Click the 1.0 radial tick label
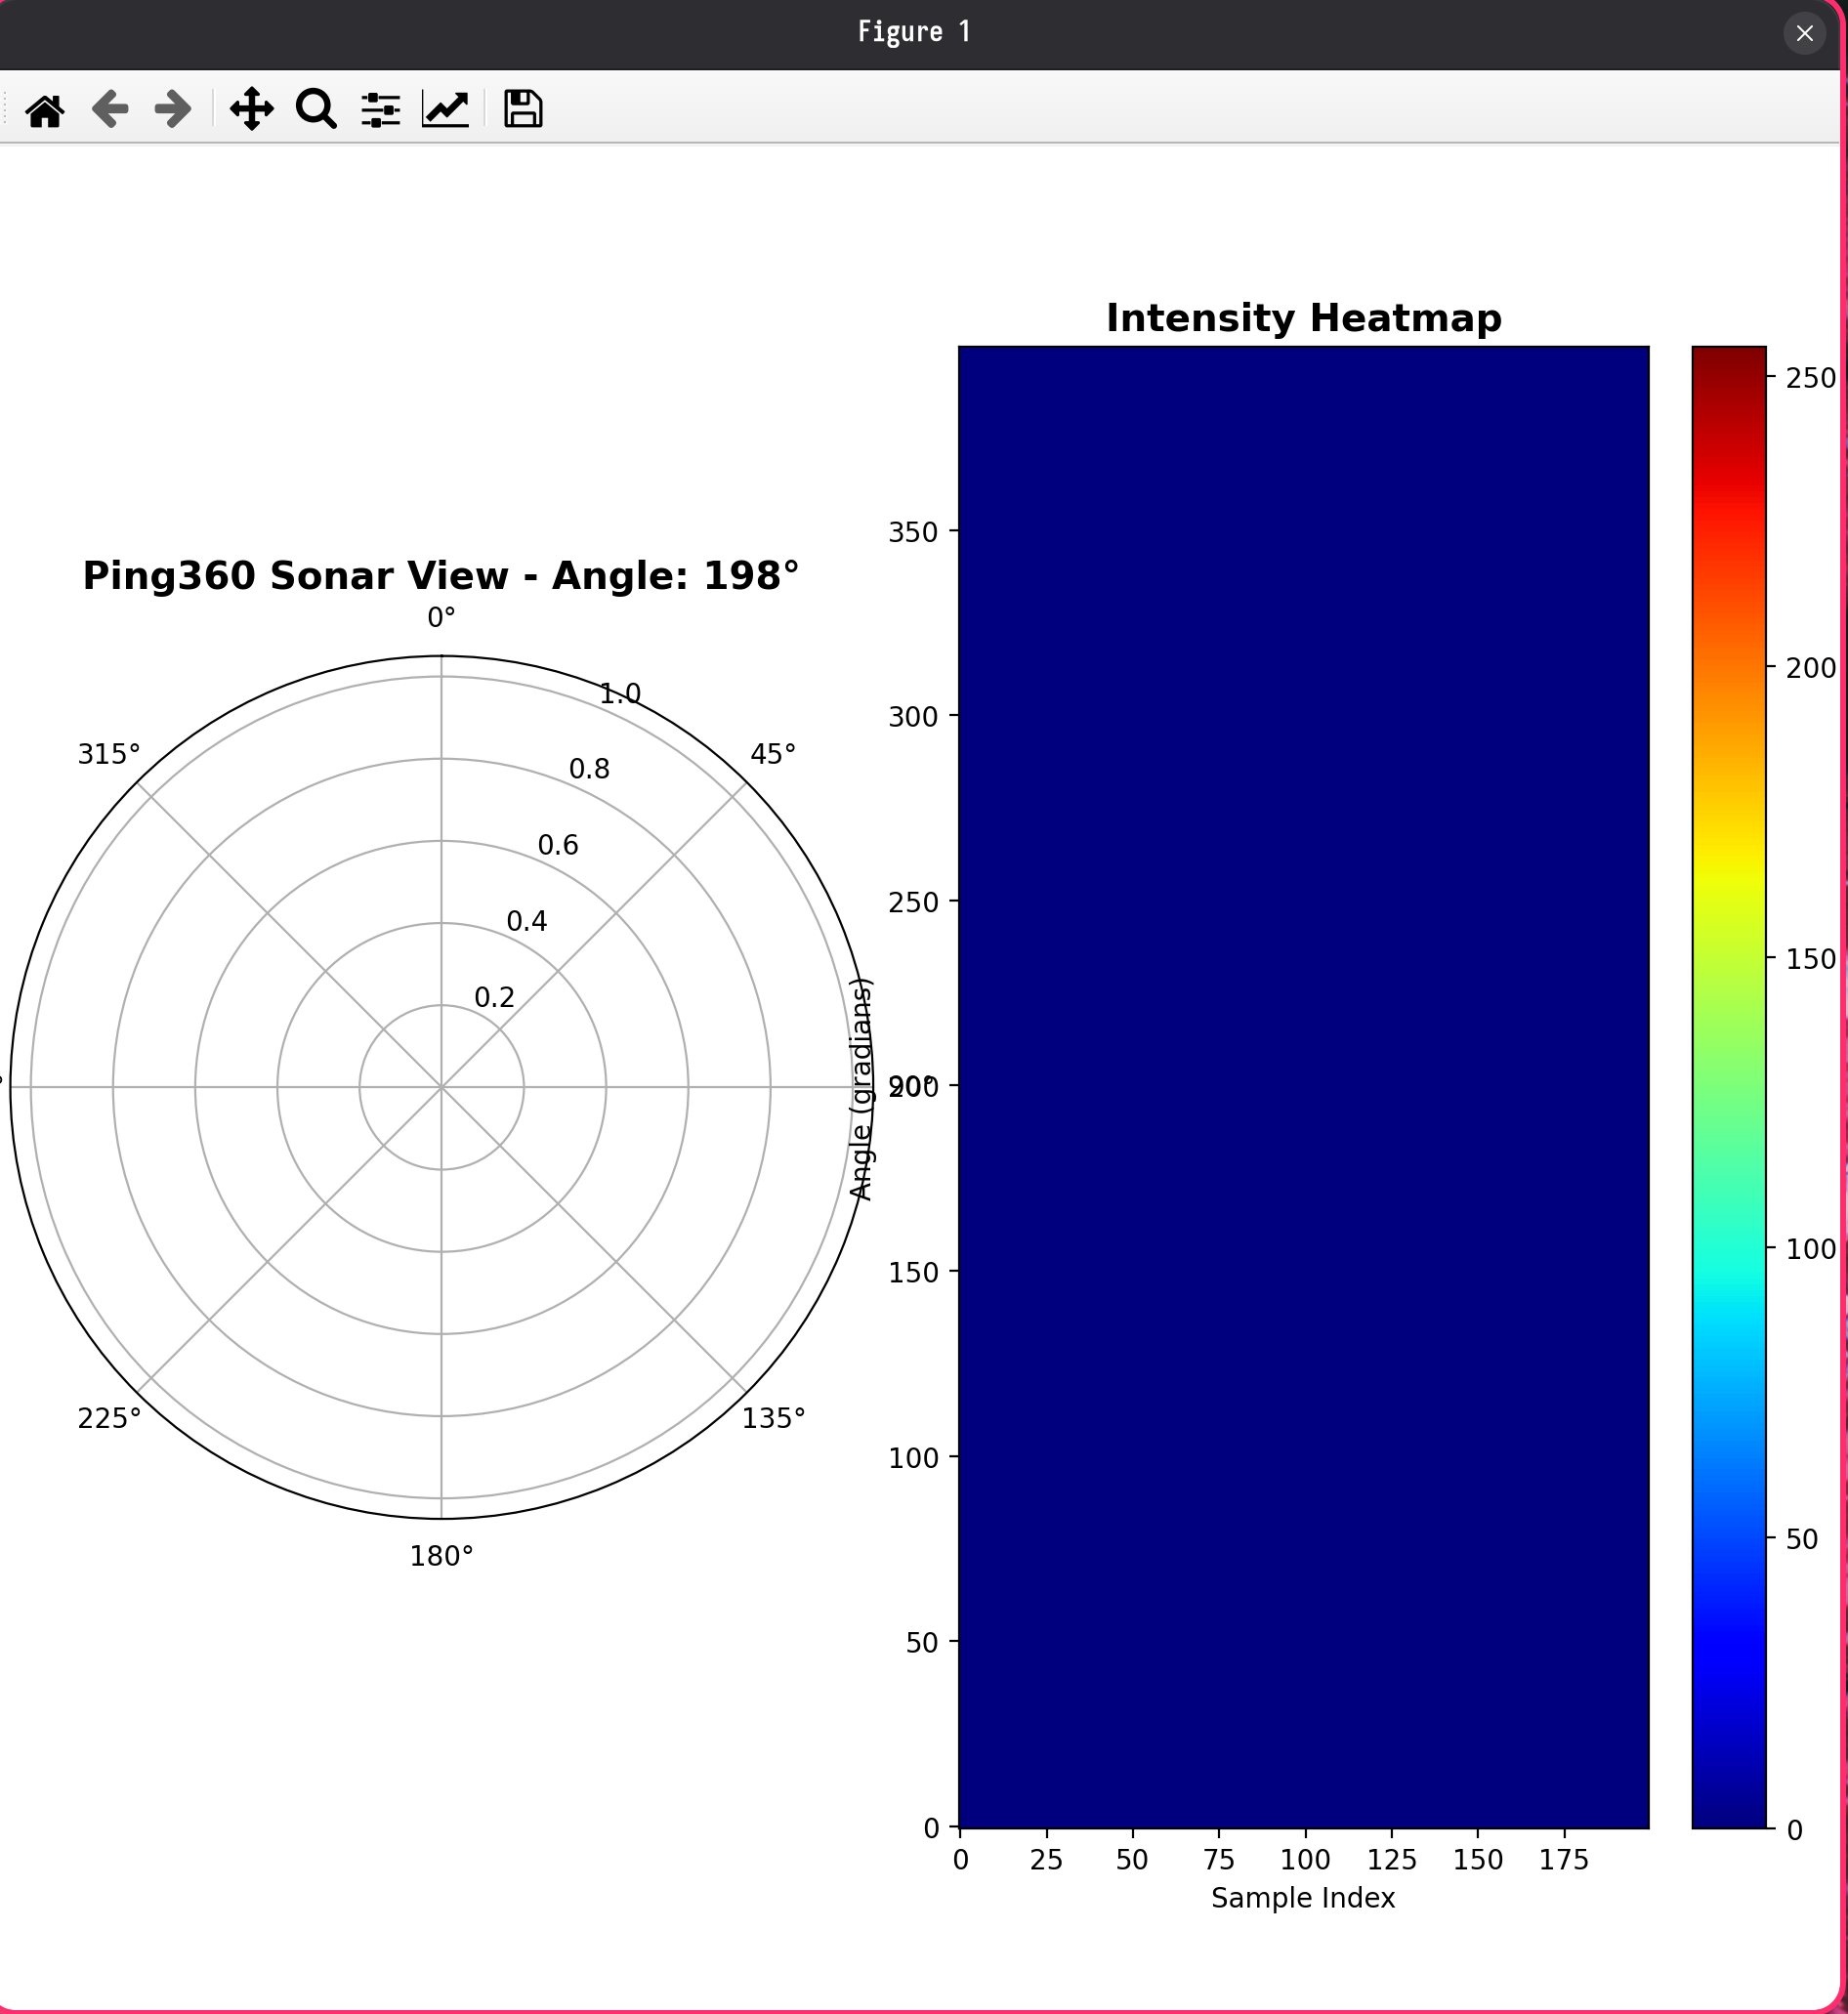1848x2014 pixels. tap(620, 693)
